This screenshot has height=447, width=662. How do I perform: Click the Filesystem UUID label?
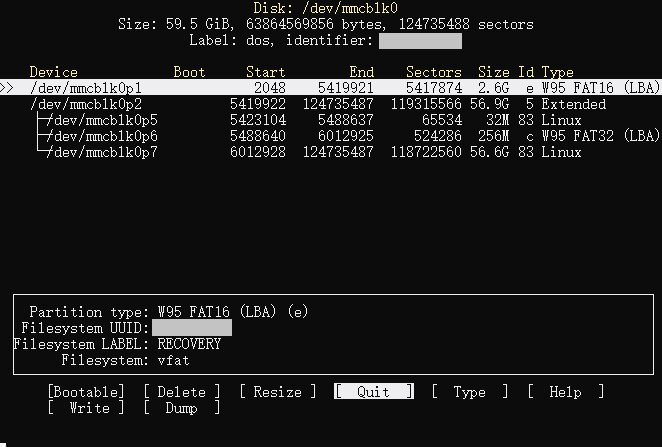(85, 328)
